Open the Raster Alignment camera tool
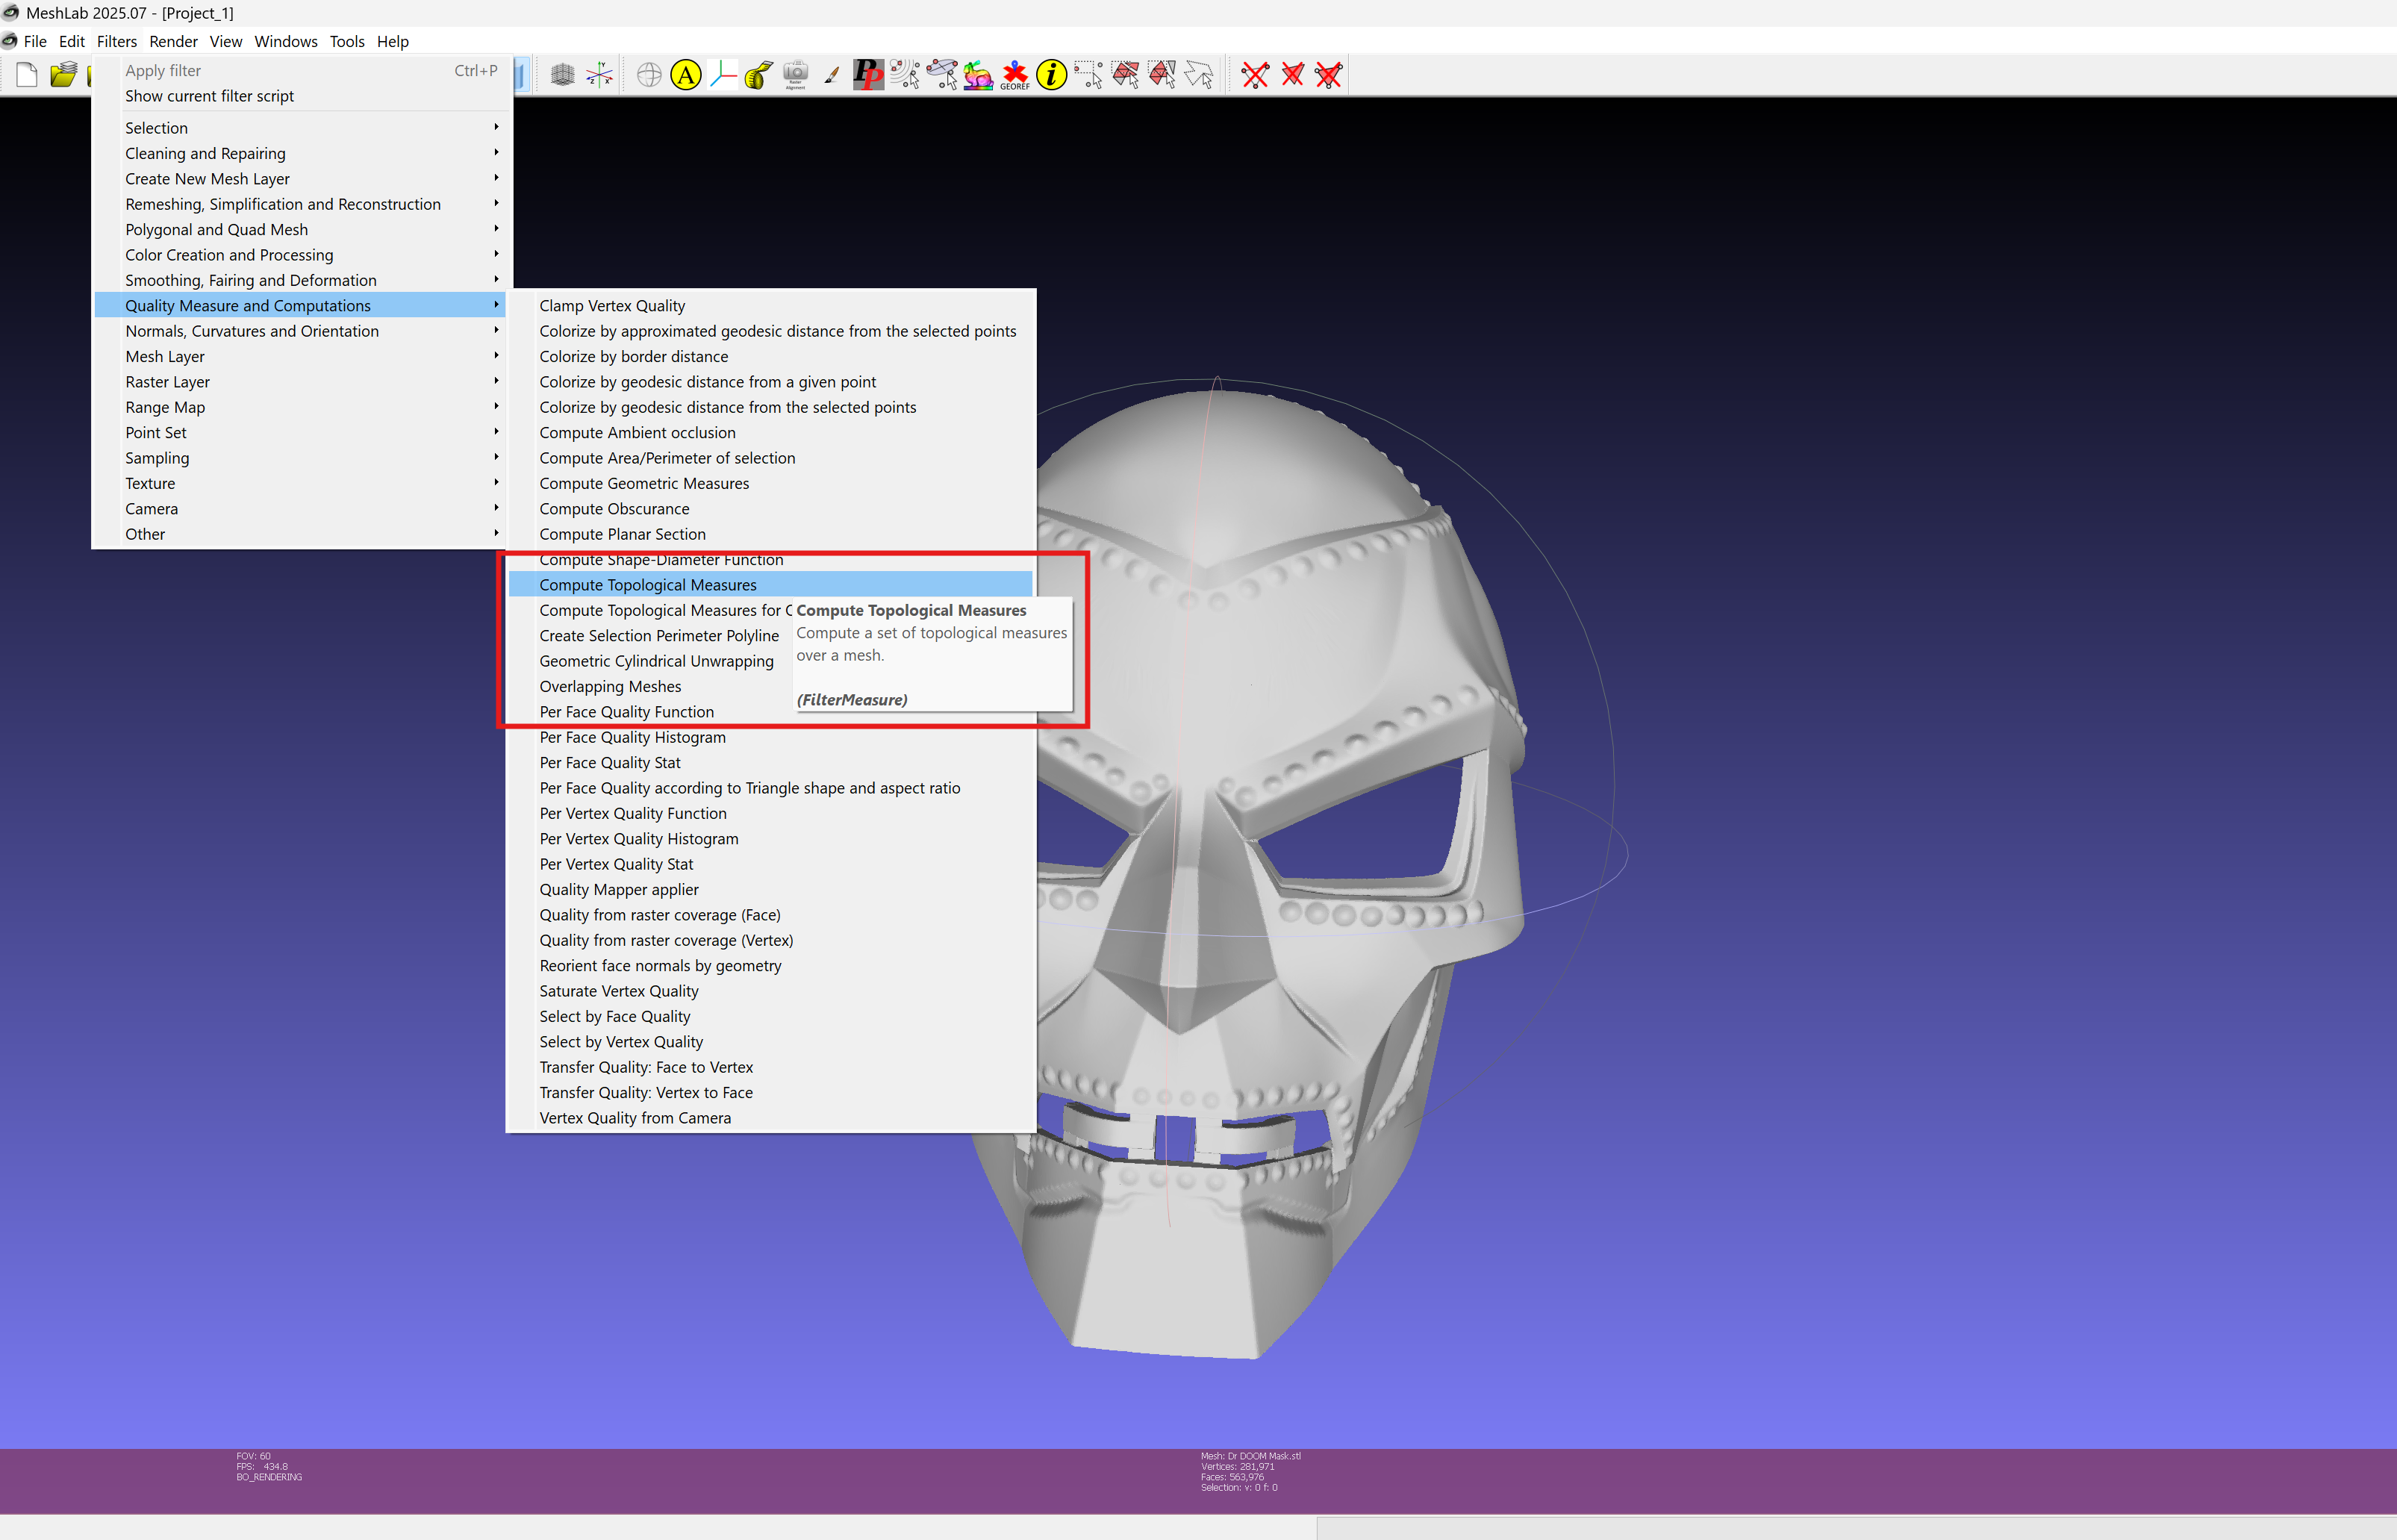 [796, 75]
